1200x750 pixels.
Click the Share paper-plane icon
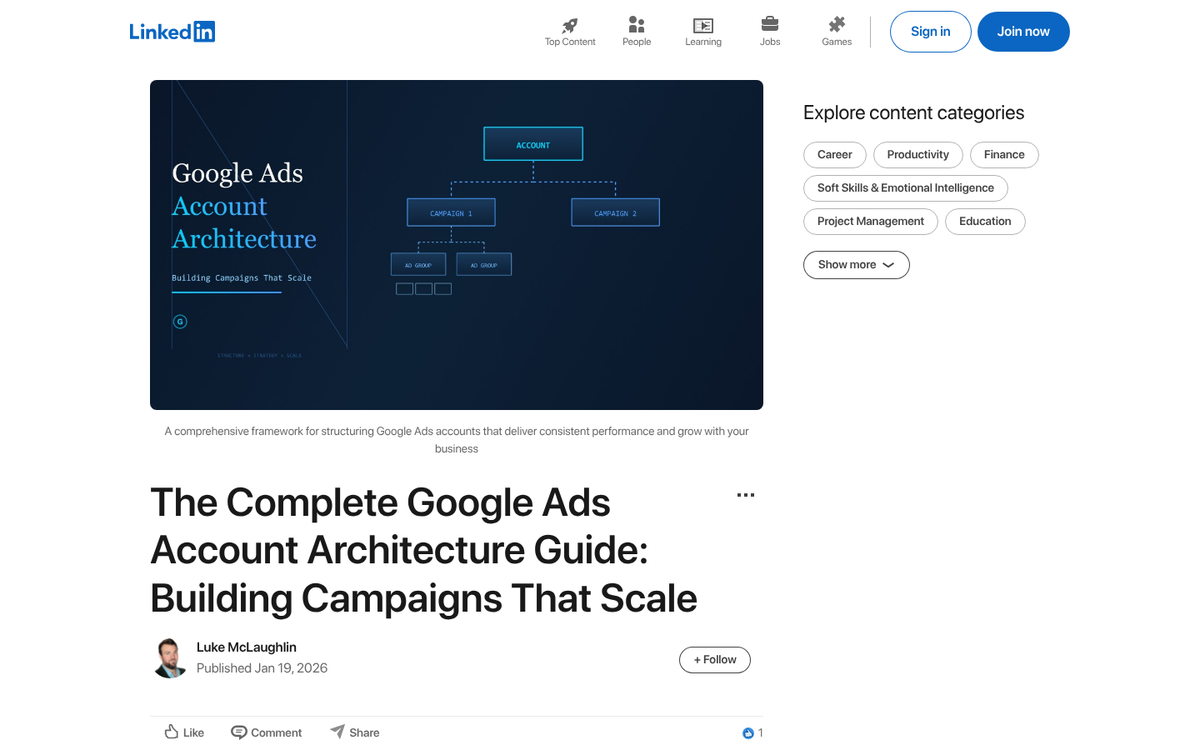pyautogui.click(x=340, y=731)
